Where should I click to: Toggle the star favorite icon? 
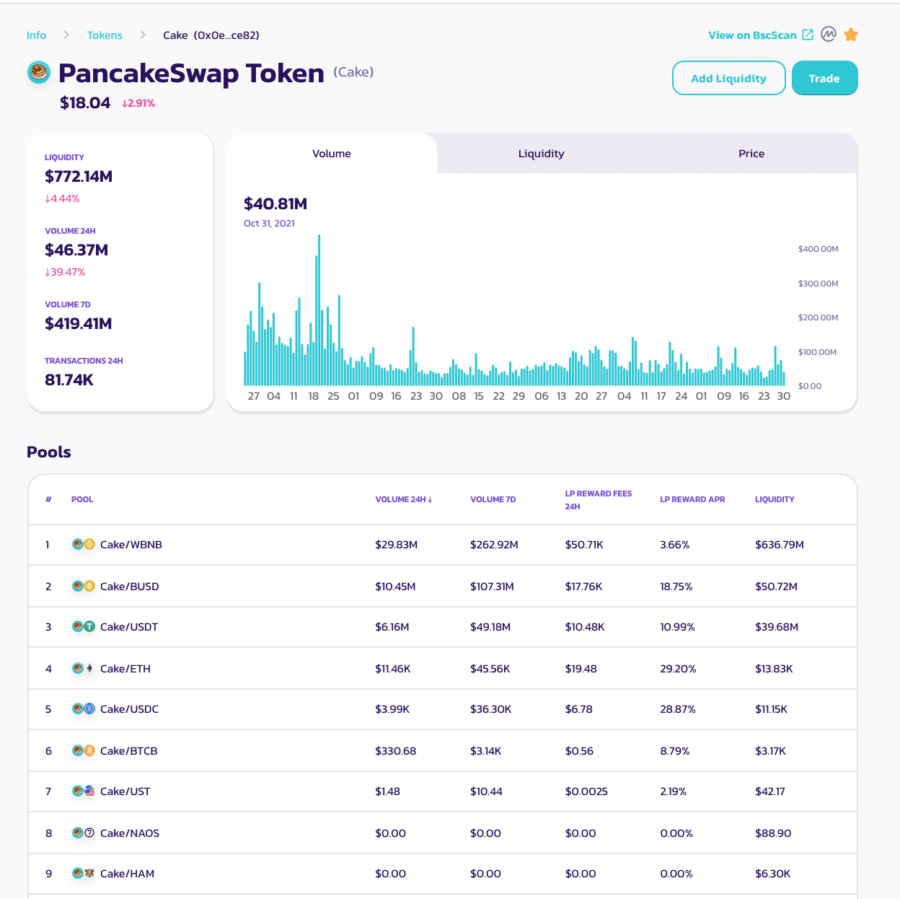coord(851,34)
